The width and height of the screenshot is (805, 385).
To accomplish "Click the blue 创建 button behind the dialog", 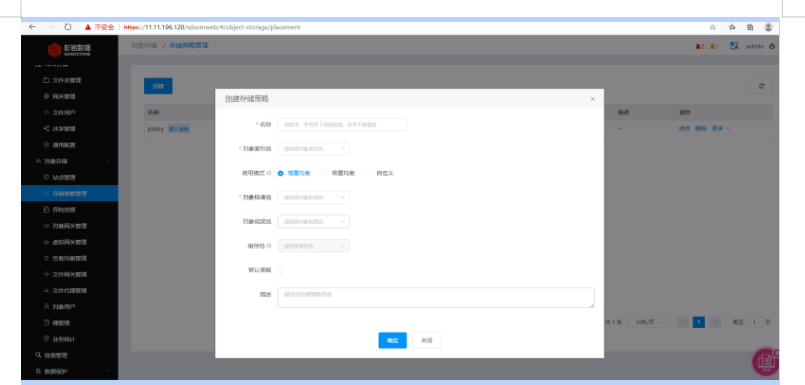I will pos(158,86).
